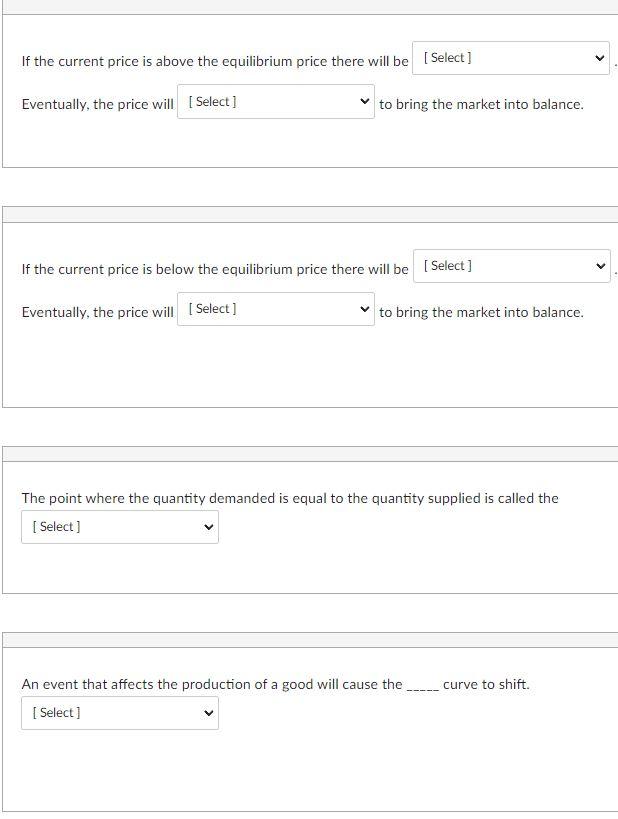Click the dropdown arrow in the last question

coord(207,712)
